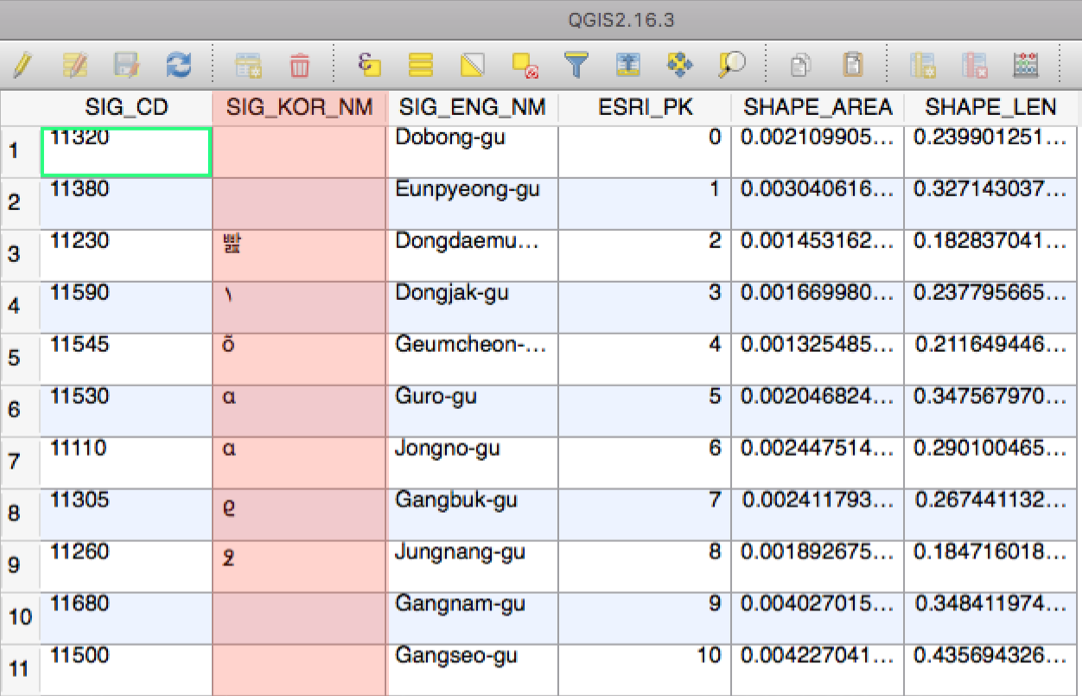Image resolution: width=1082 pixels, height=696 pixels.
Task: Select row number 5 header
Action: (20, 359)
